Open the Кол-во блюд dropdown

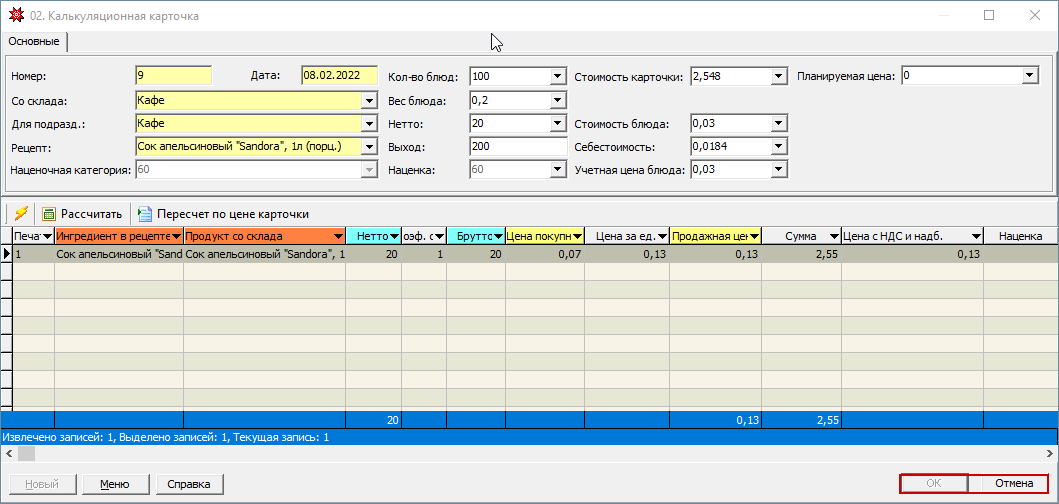558,76
